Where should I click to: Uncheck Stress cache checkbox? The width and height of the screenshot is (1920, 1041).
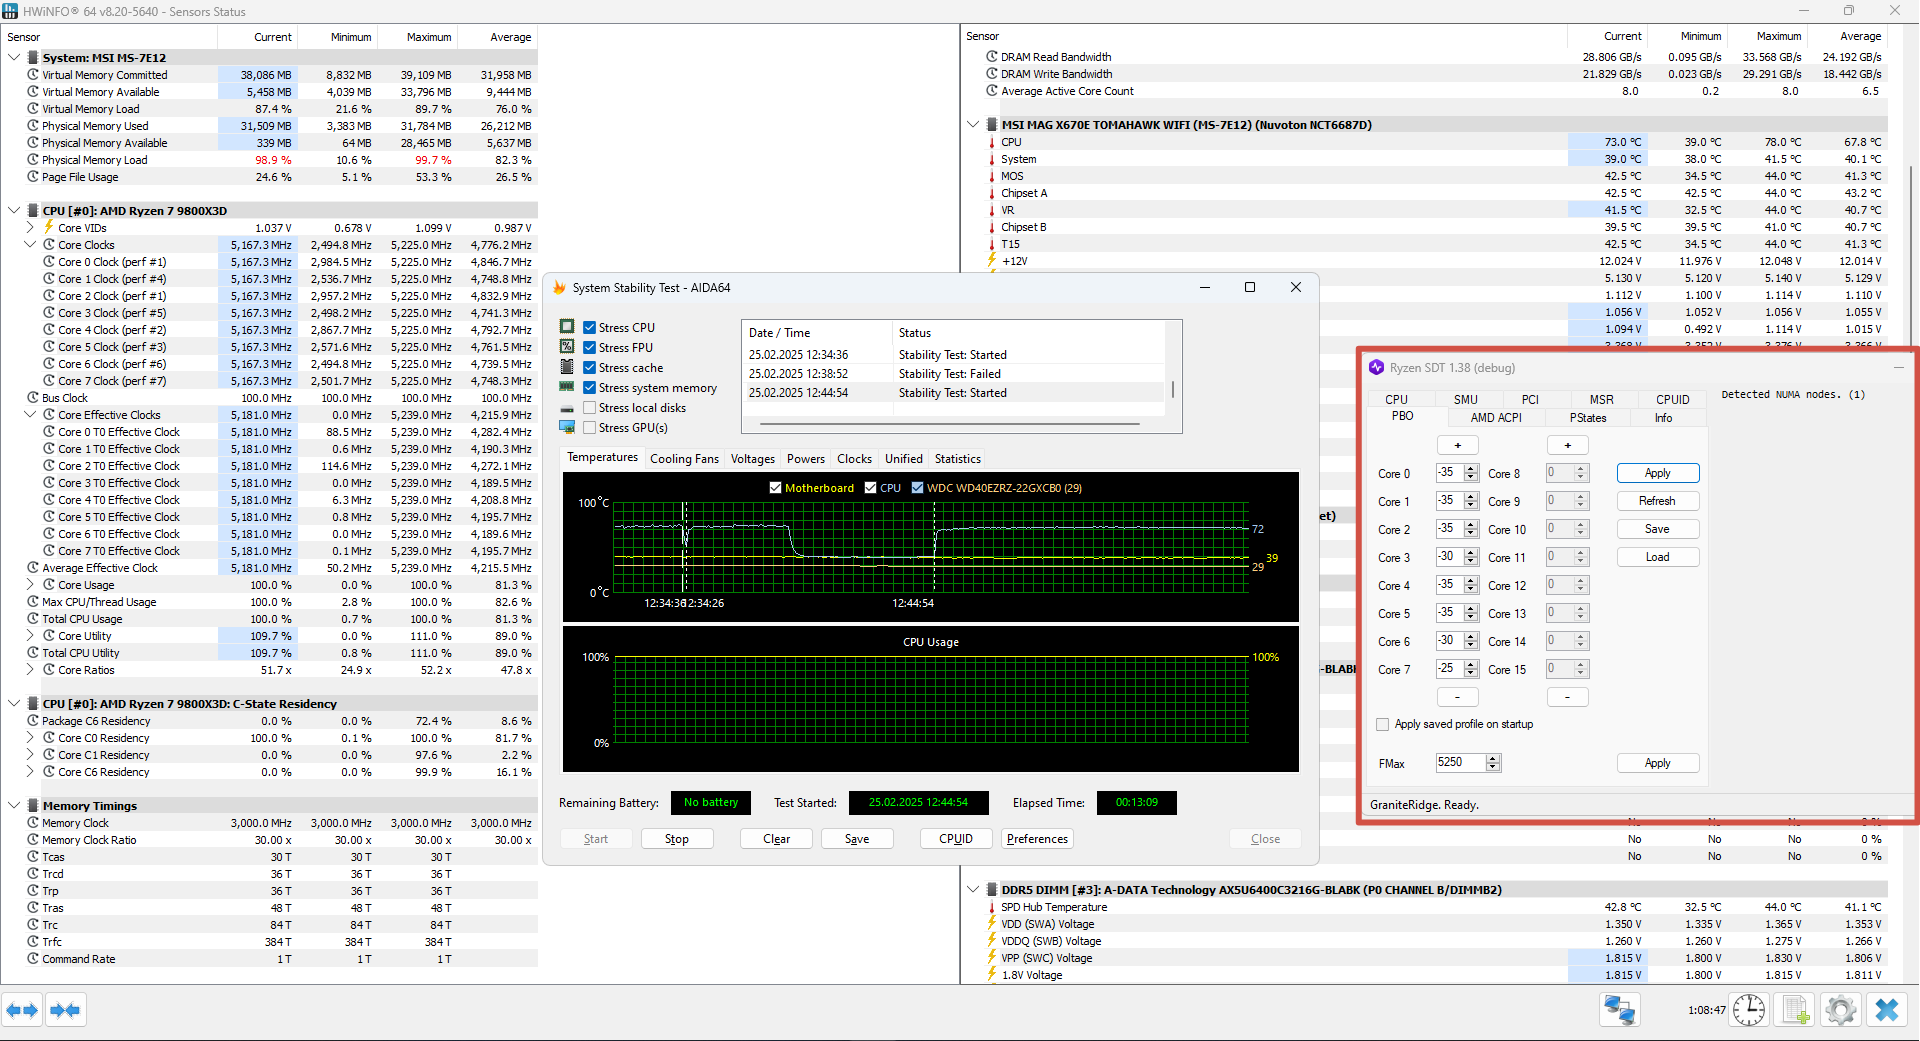[x=590, y=367]
